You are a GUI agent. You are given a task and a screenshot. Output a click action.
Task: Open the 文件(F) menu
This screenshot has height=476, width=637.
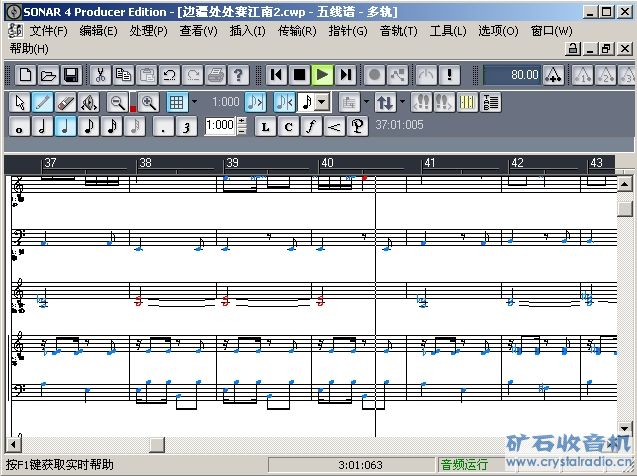[x=48, y=31]
